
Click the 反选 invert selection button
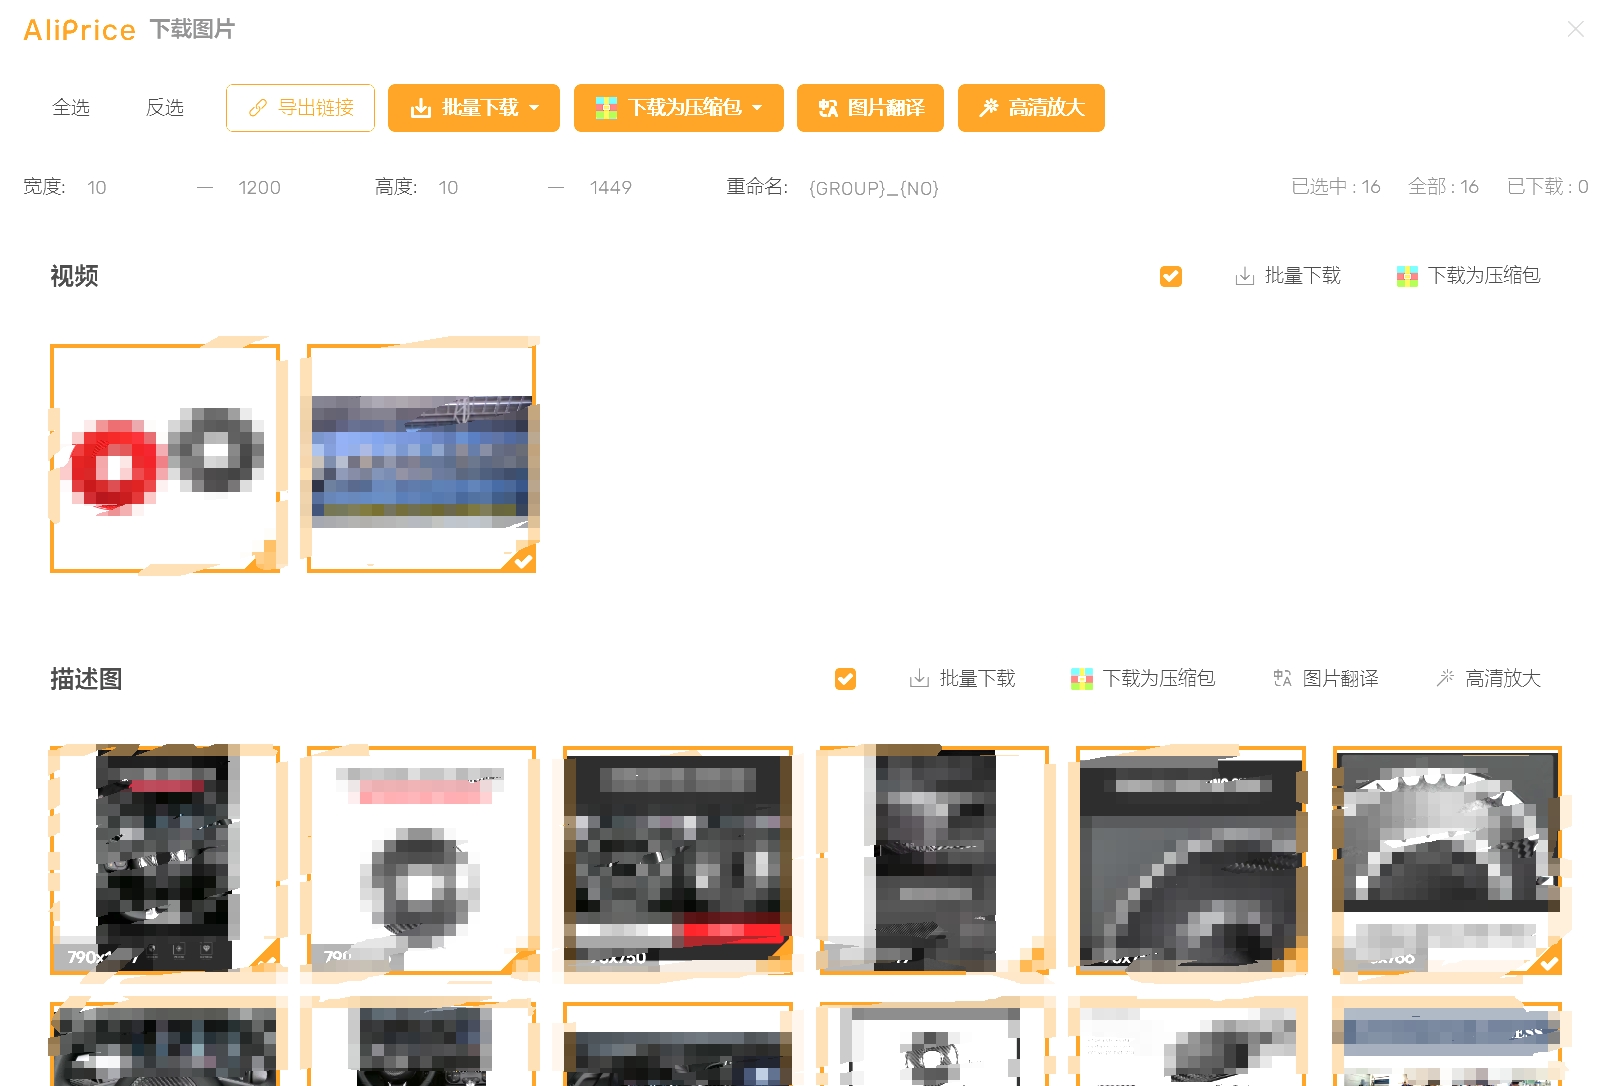click(165, 108)
